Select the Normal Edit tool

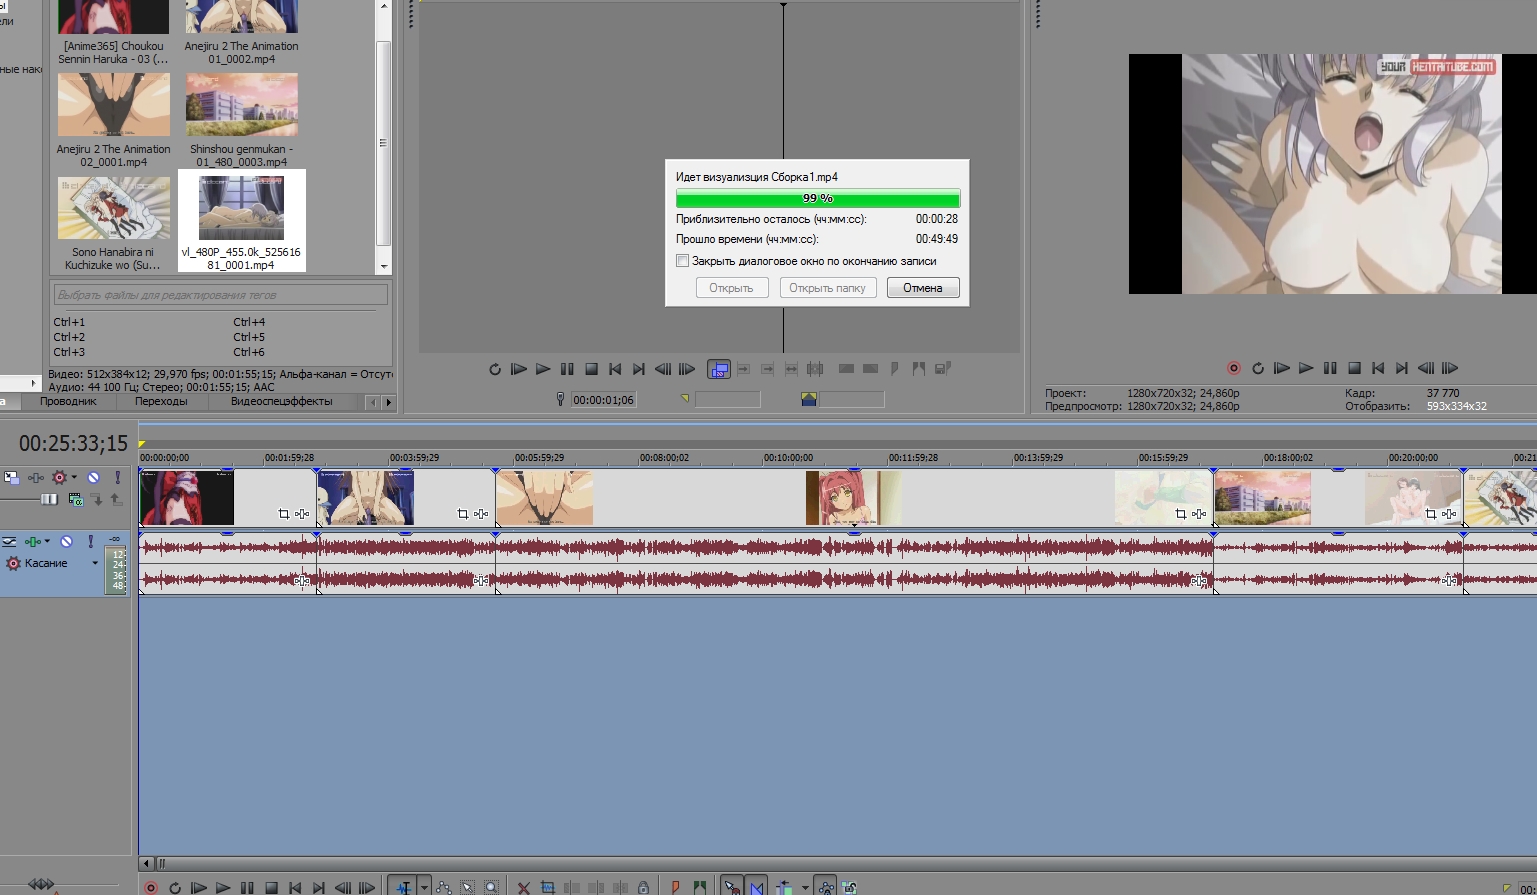[404, 887]
